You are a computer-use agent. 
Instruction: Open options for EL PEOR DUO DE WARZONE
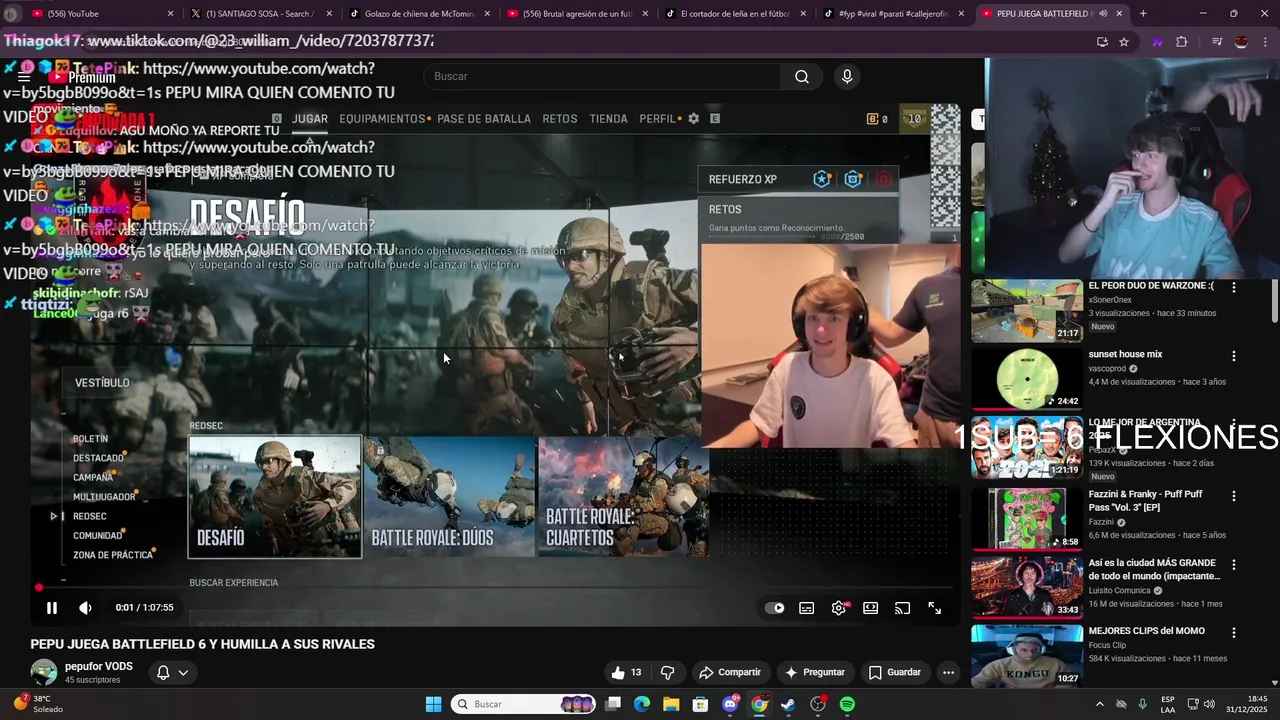pos(1233,287)
